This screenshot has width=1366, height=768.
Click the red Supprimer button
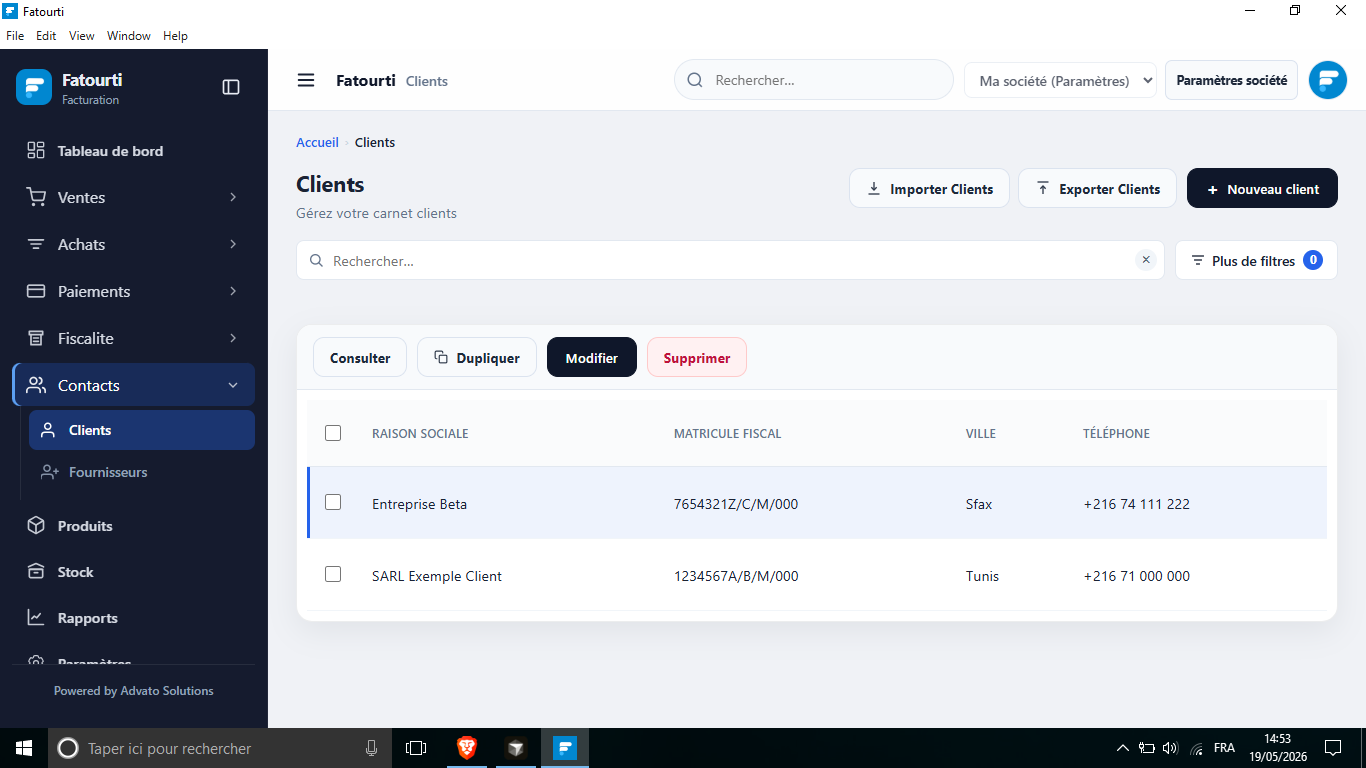coord(697,357)
